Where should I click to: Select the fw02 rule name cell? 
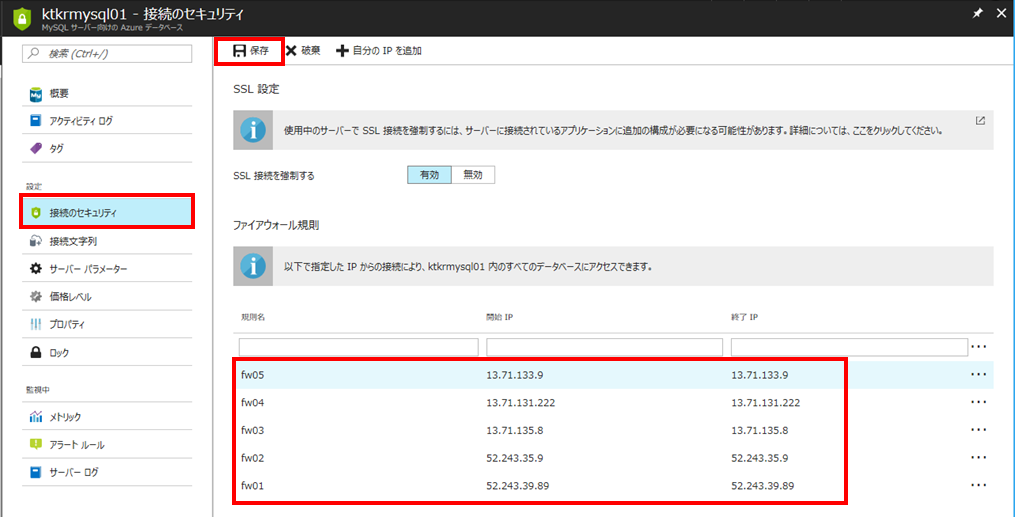[x=252, y=457]
